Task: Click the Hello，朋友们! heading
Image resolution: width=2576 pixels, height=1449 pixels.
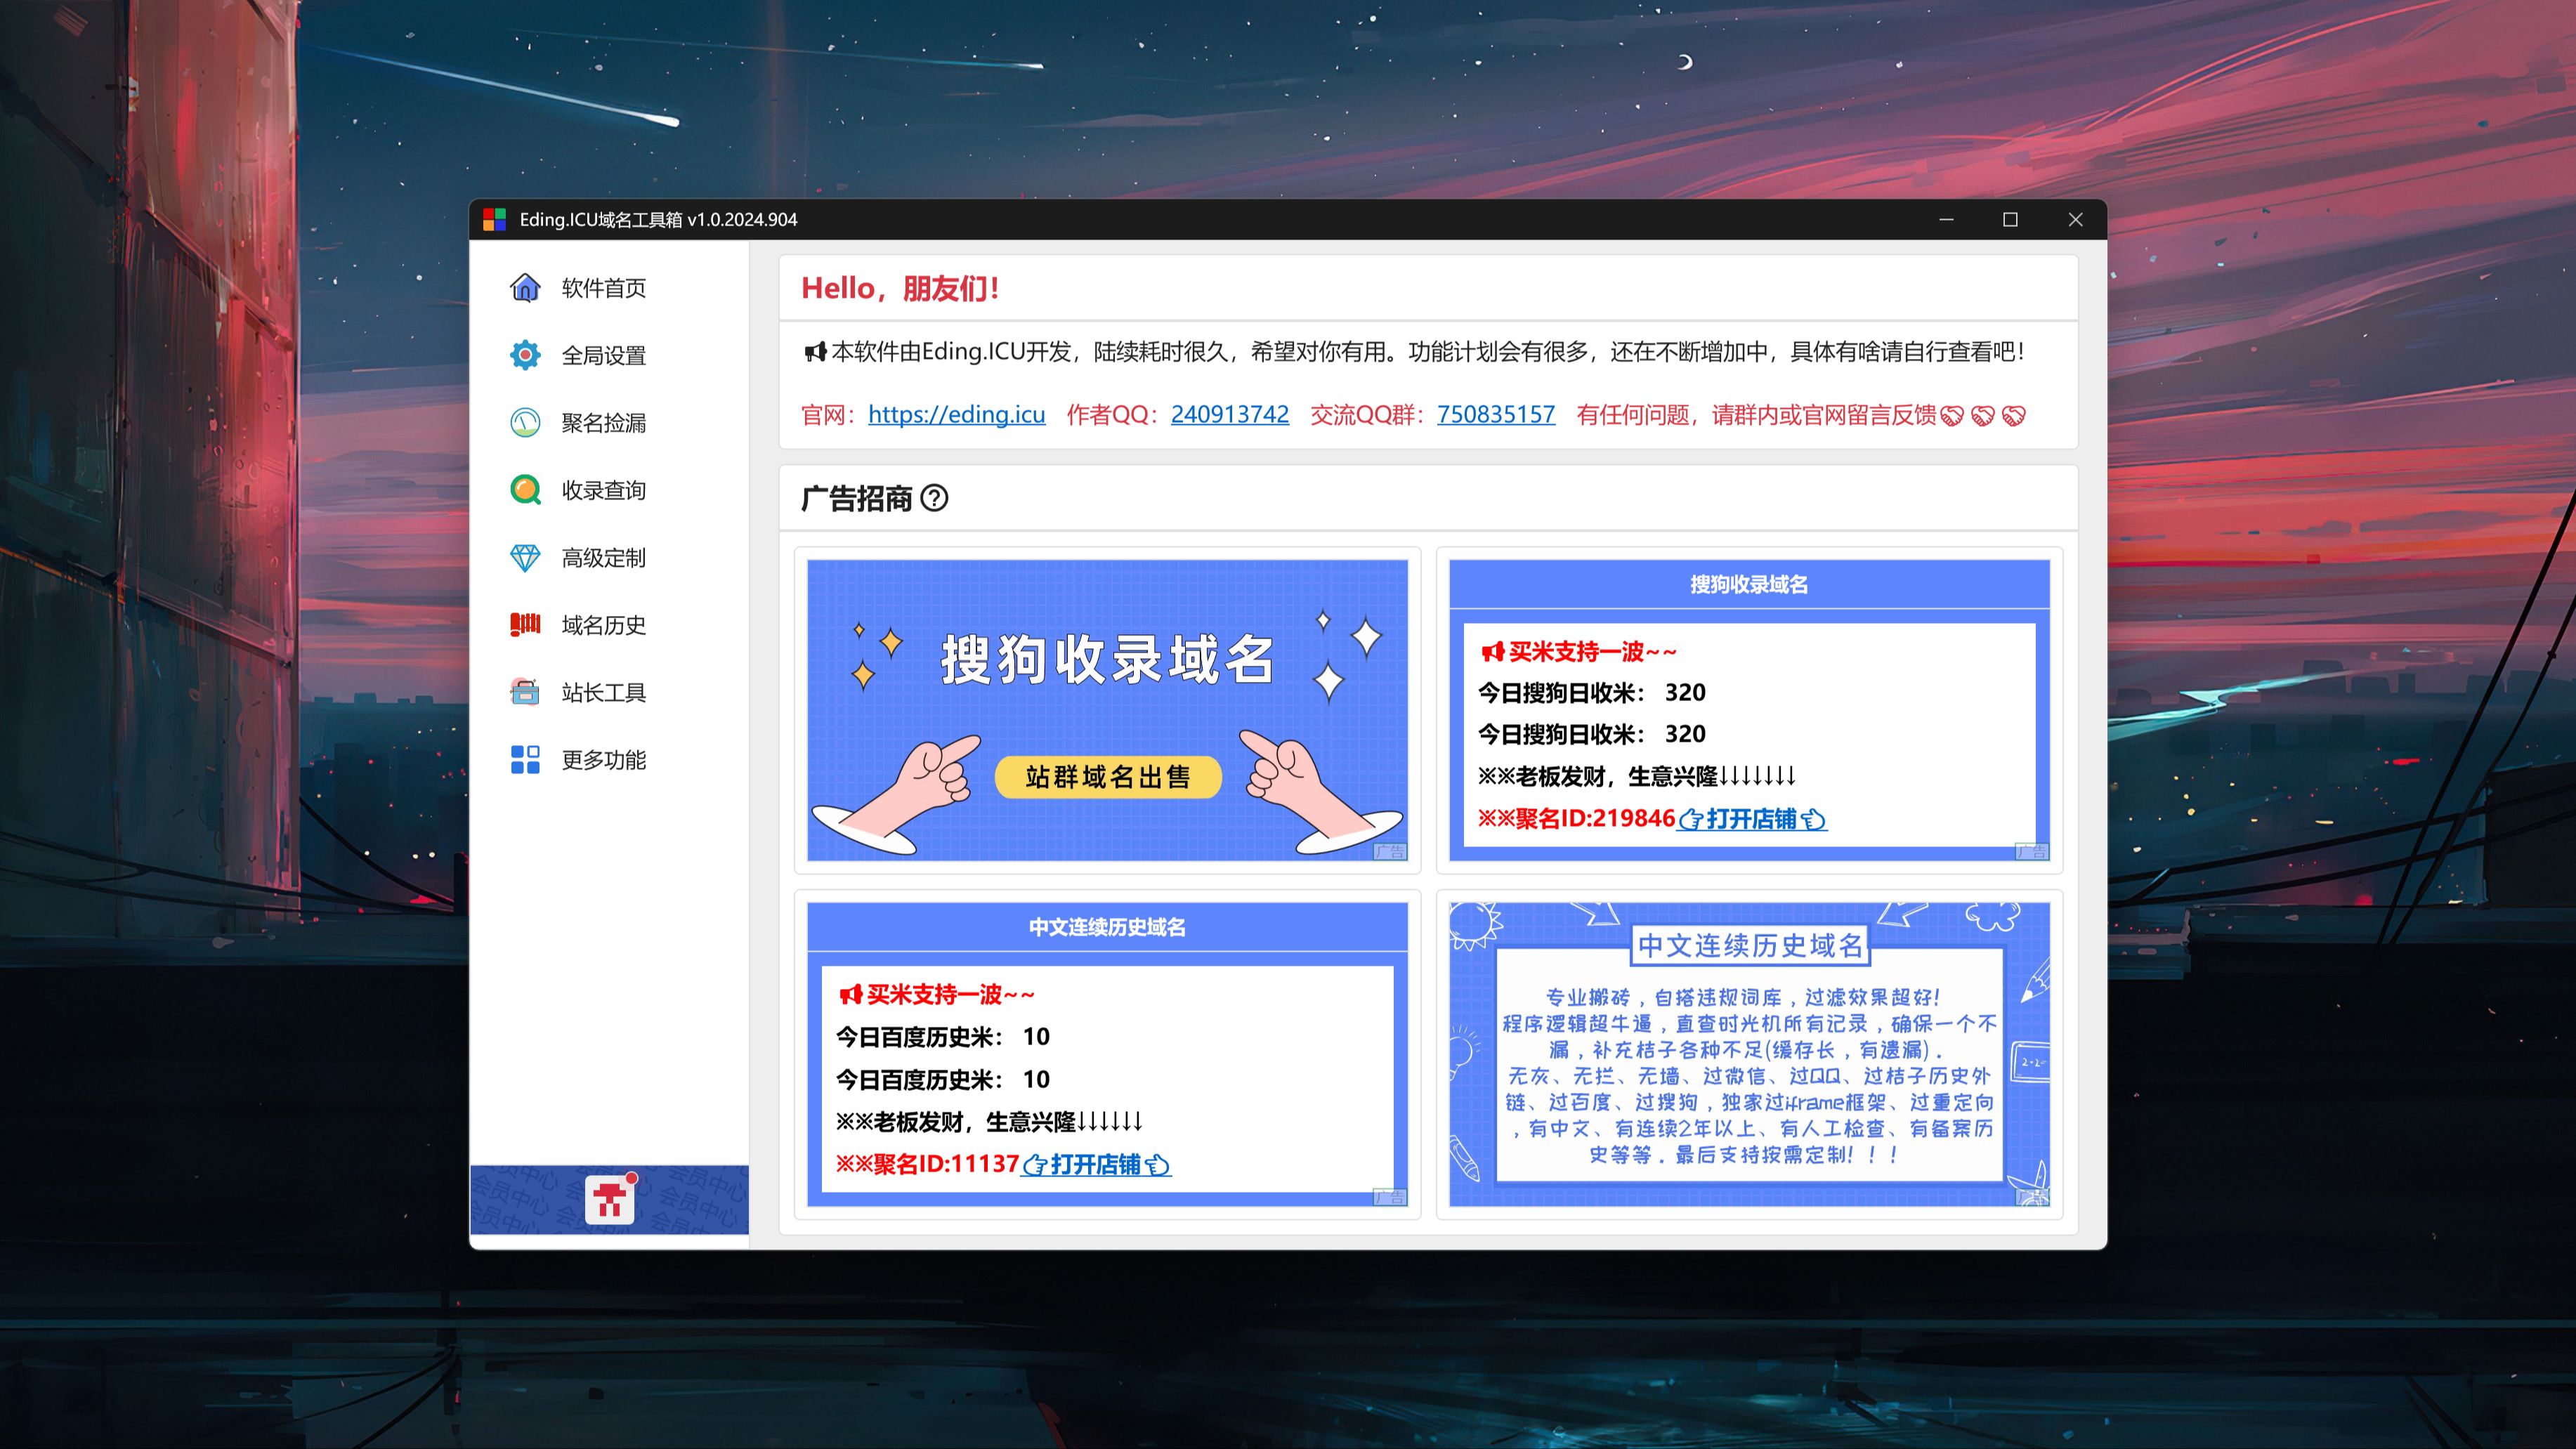Action: [901, 289]
